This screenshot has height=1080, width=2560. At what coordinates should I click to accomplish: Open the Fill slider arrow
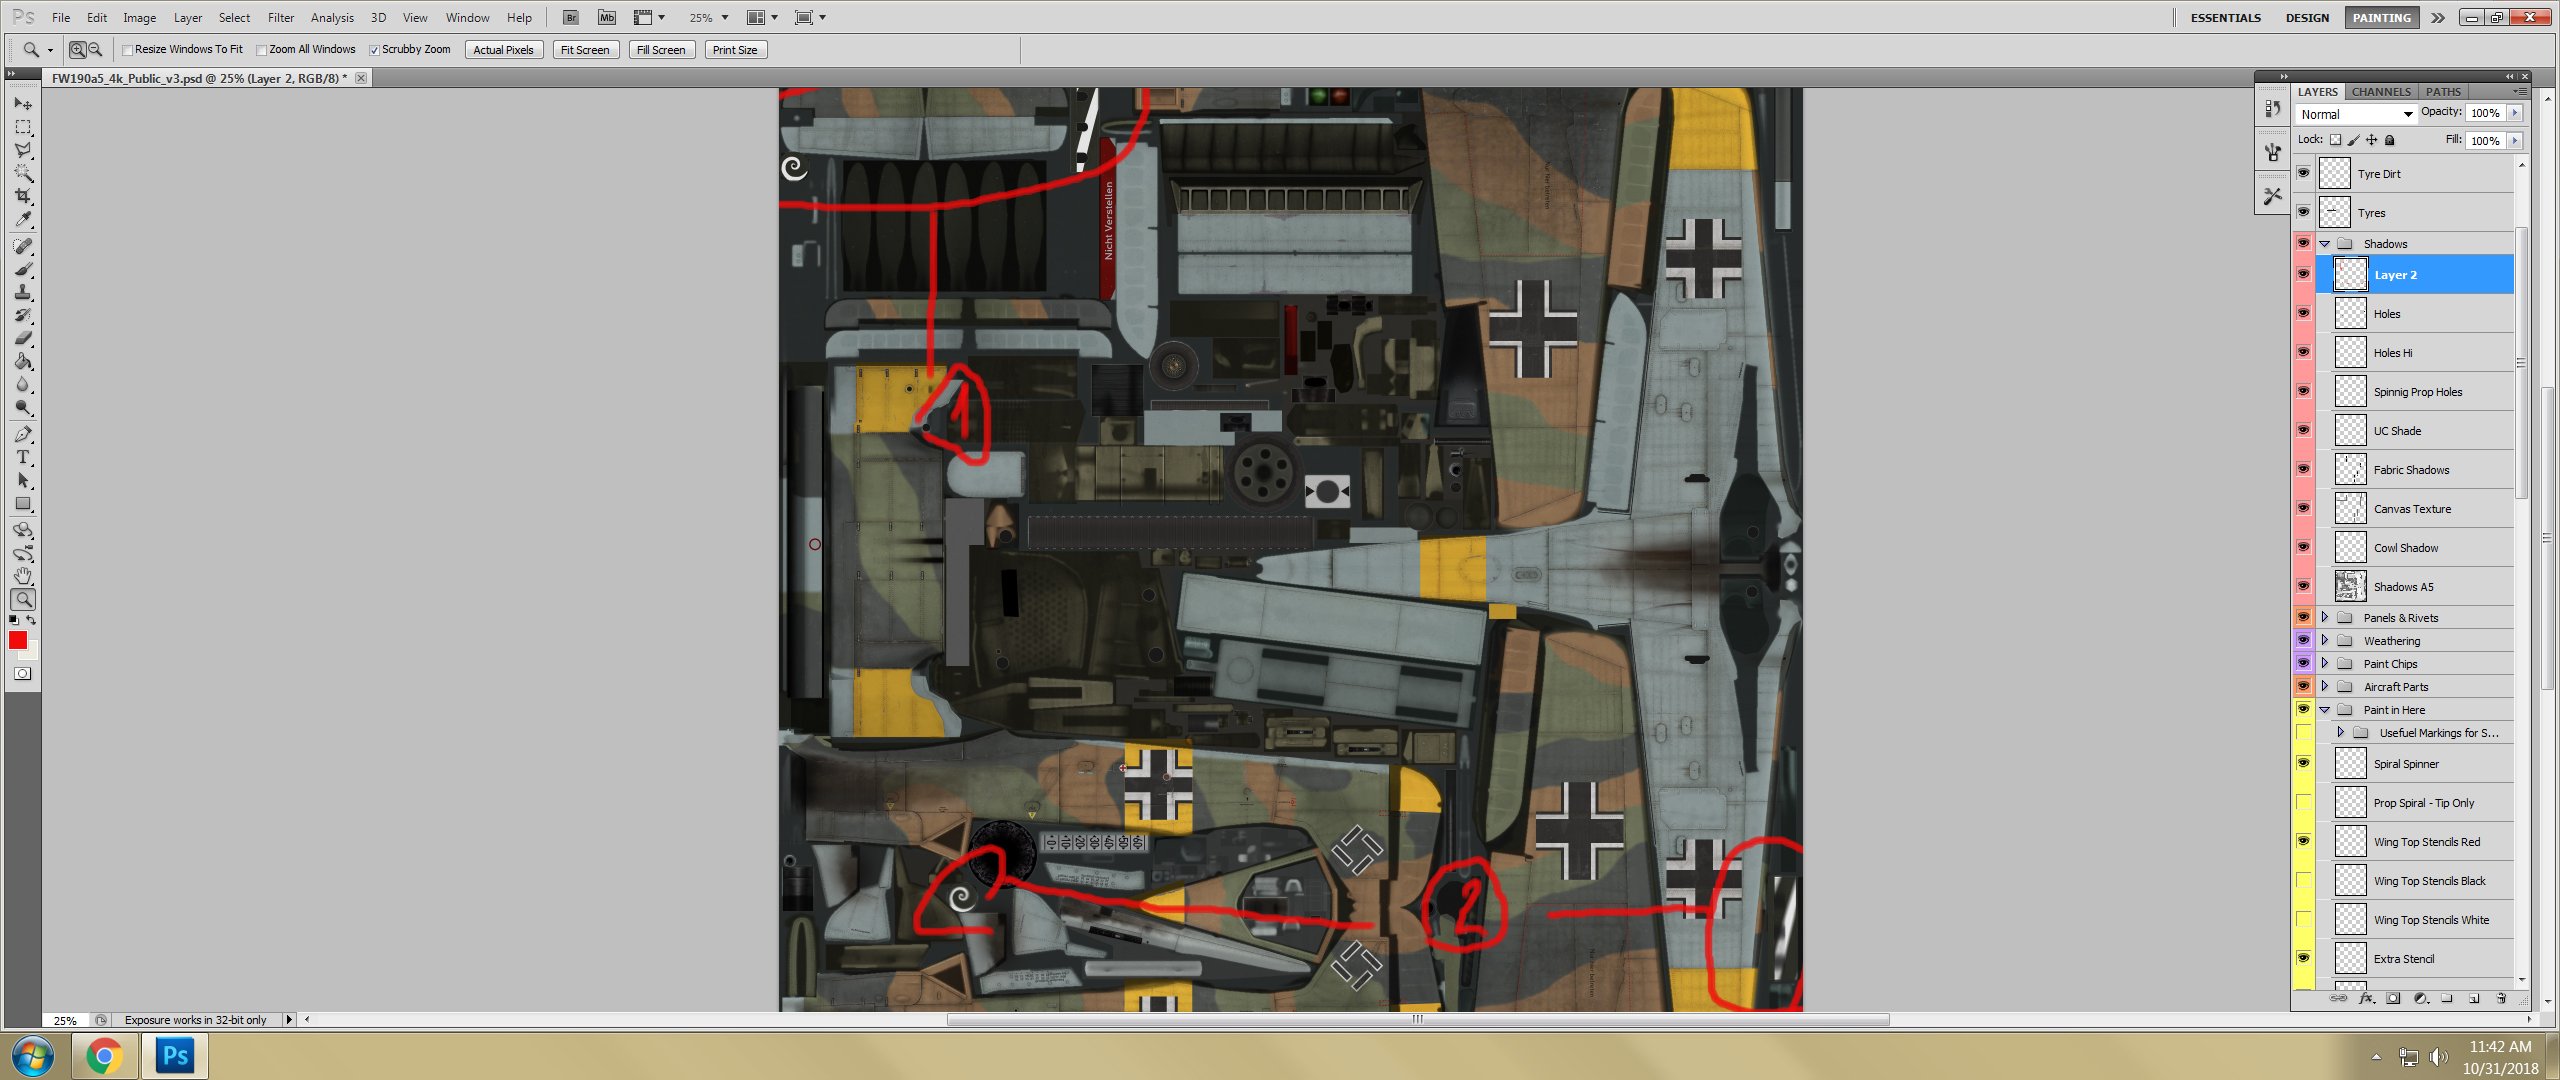[2515, 141]
